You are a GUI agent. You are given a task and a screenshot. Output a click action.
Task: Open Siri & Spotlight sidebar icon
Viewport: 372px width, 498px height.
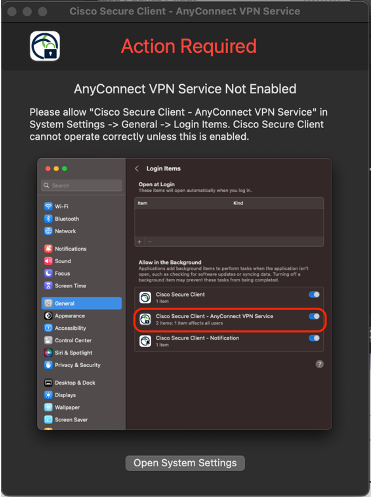pyautogui.click(x=48, y=353)
